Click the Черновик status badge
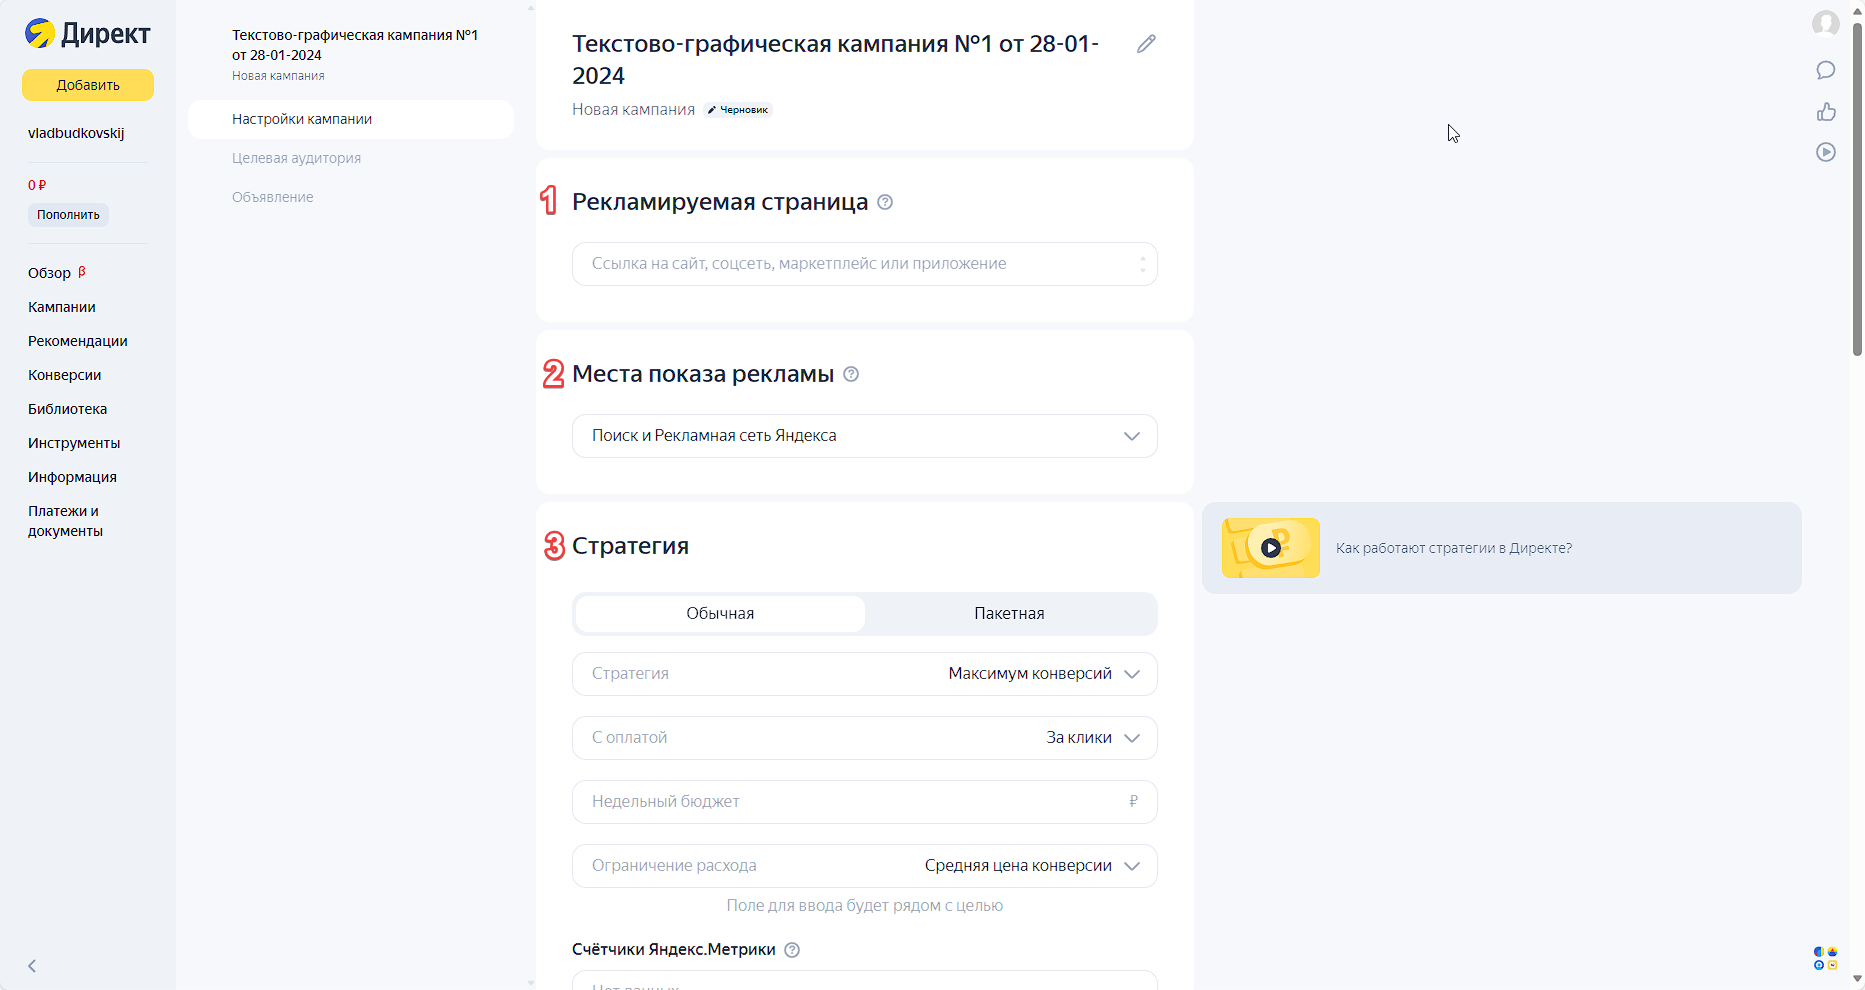 pyautogui.click(x=738, y=110)
